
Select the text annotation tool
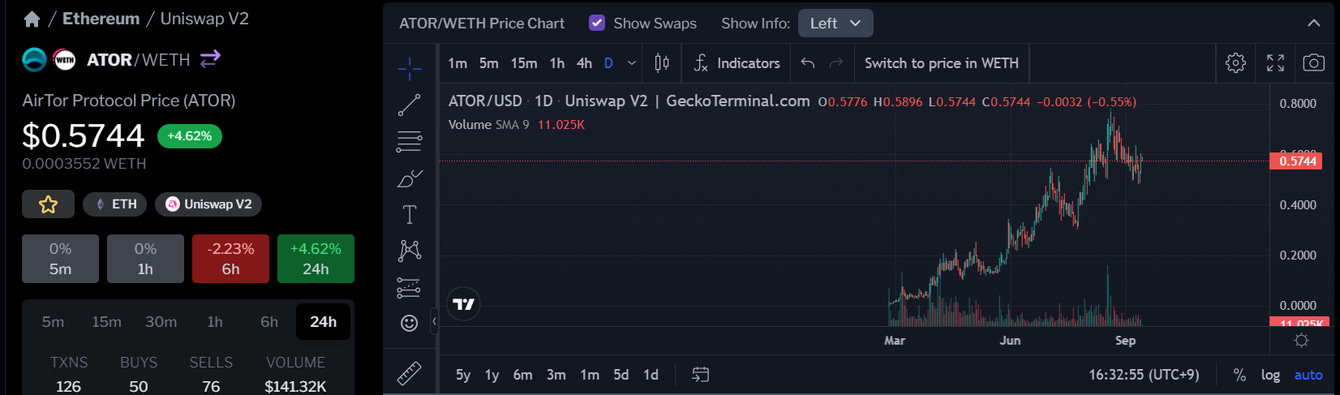(409, 214)
